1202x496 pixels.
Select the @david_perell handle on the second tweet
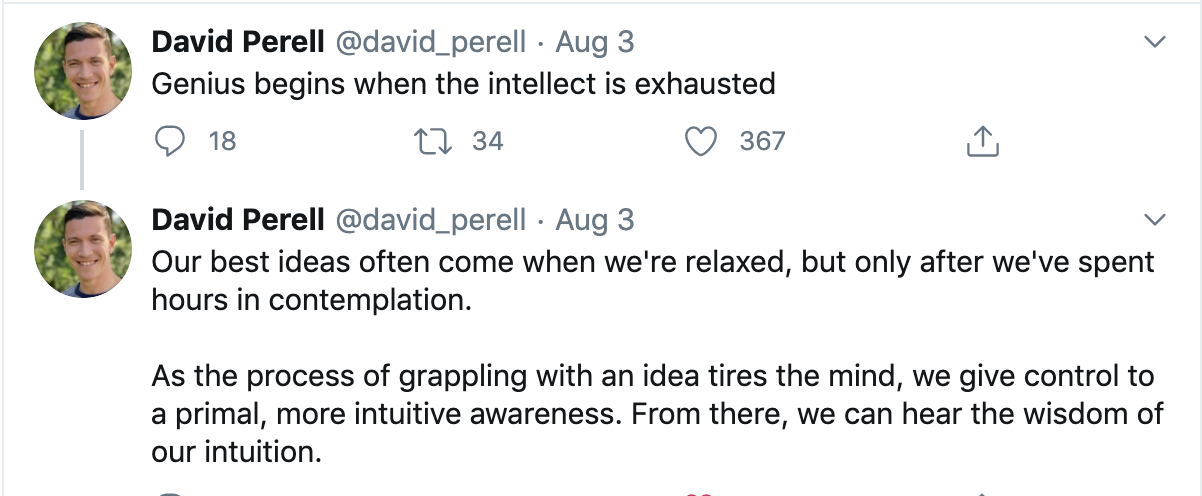430,219
